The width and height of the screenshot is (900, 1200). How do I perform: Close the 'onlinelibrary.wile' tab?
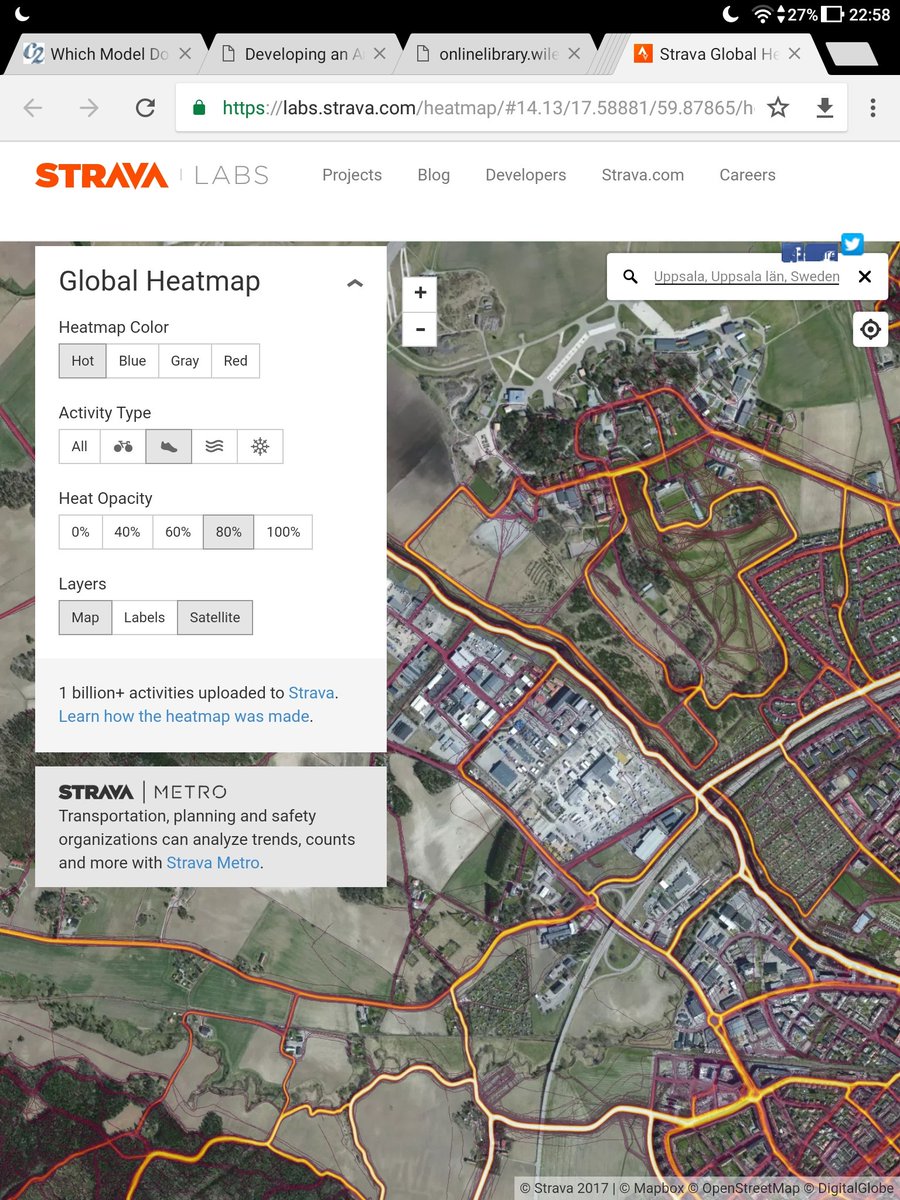pos(575,54)
